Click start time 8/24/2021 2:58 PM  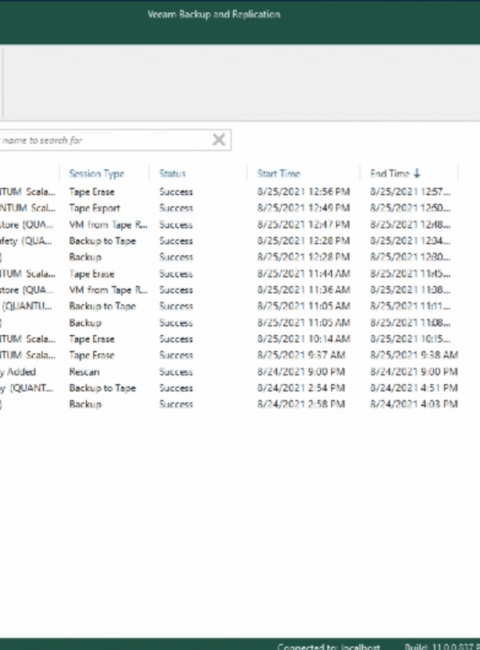[x=301, y=404]
